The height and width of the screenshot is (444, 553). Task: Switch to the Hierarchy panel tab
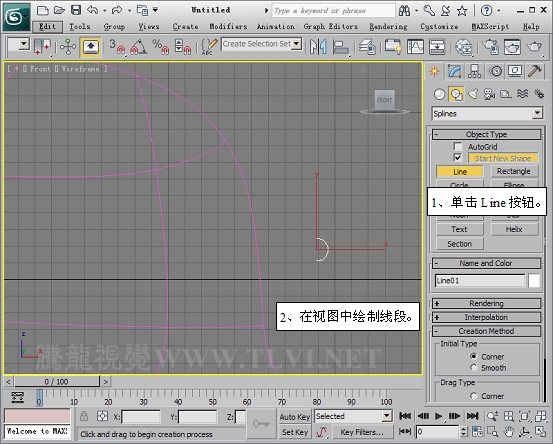474,72
